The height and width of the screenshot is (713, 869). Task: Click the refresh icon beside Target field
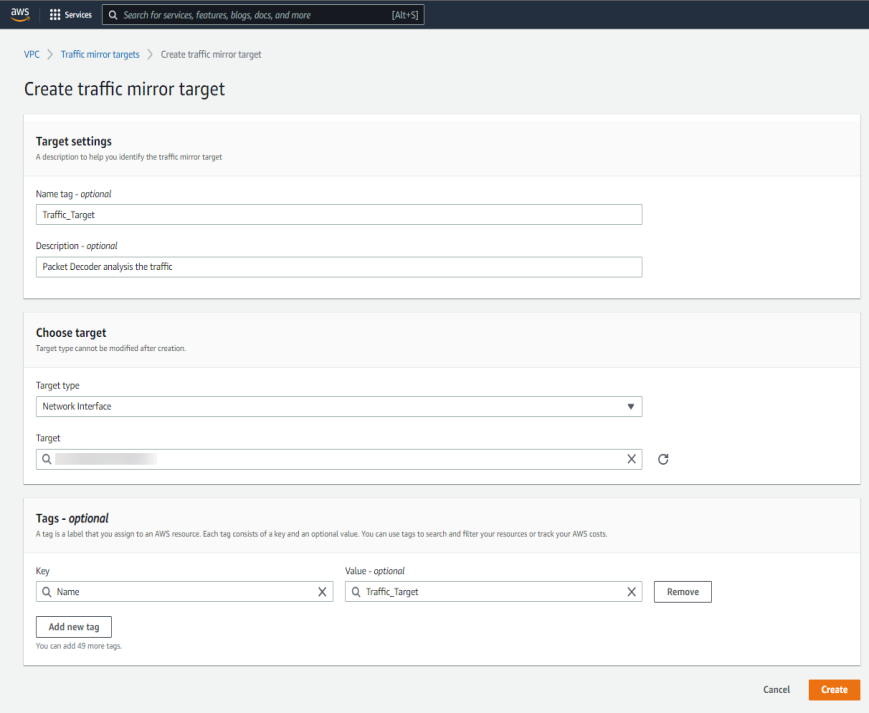[x=663, y=459]
